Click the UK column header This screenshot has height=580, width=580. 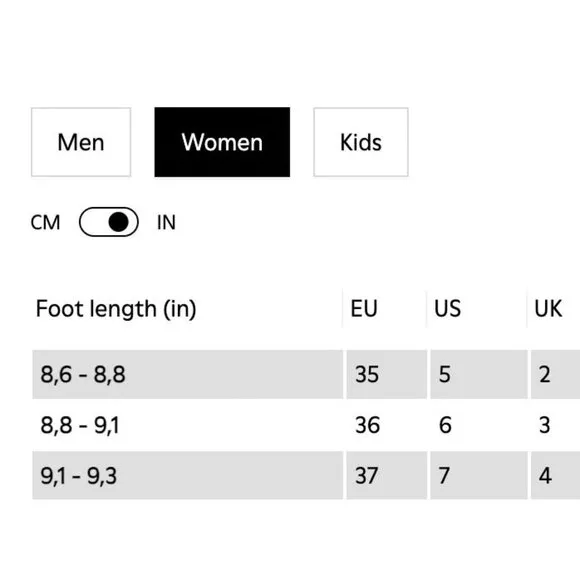[x=548, y=308]
